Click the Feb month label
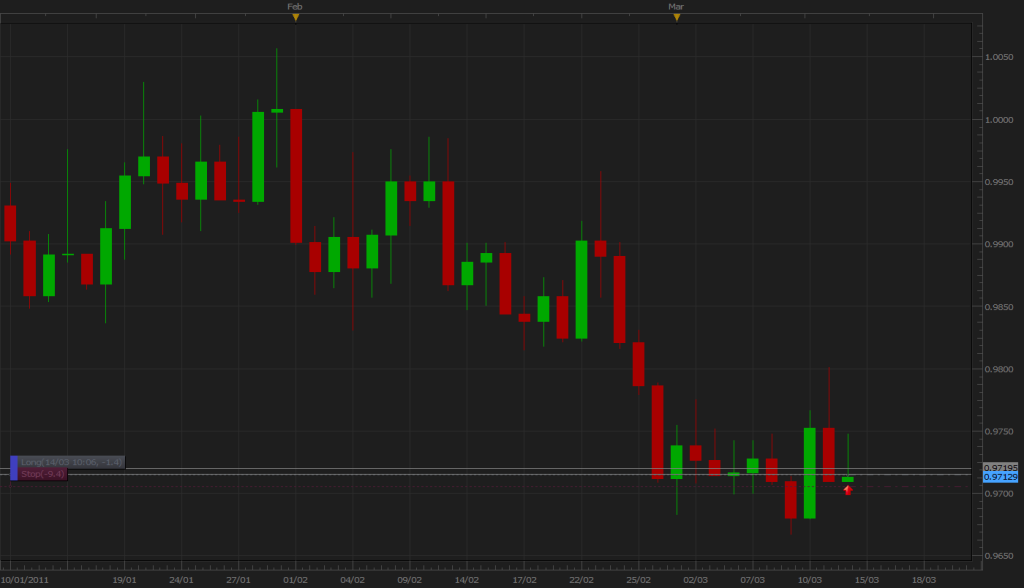 (x=295, y=7)
